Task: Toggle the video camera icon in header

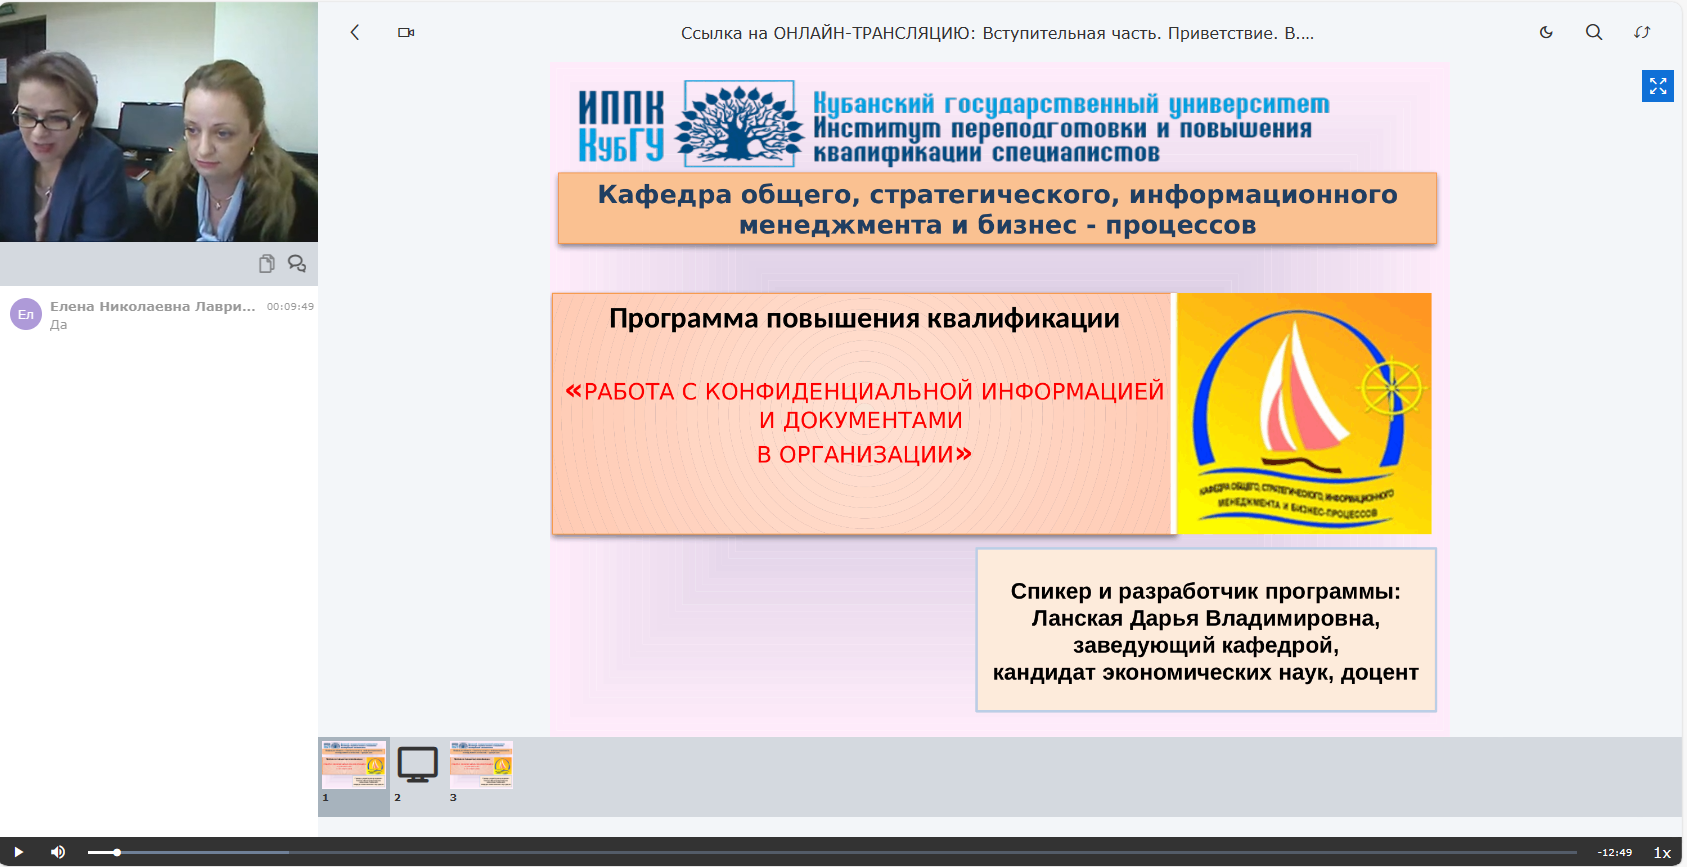Action: pos(406,32)
